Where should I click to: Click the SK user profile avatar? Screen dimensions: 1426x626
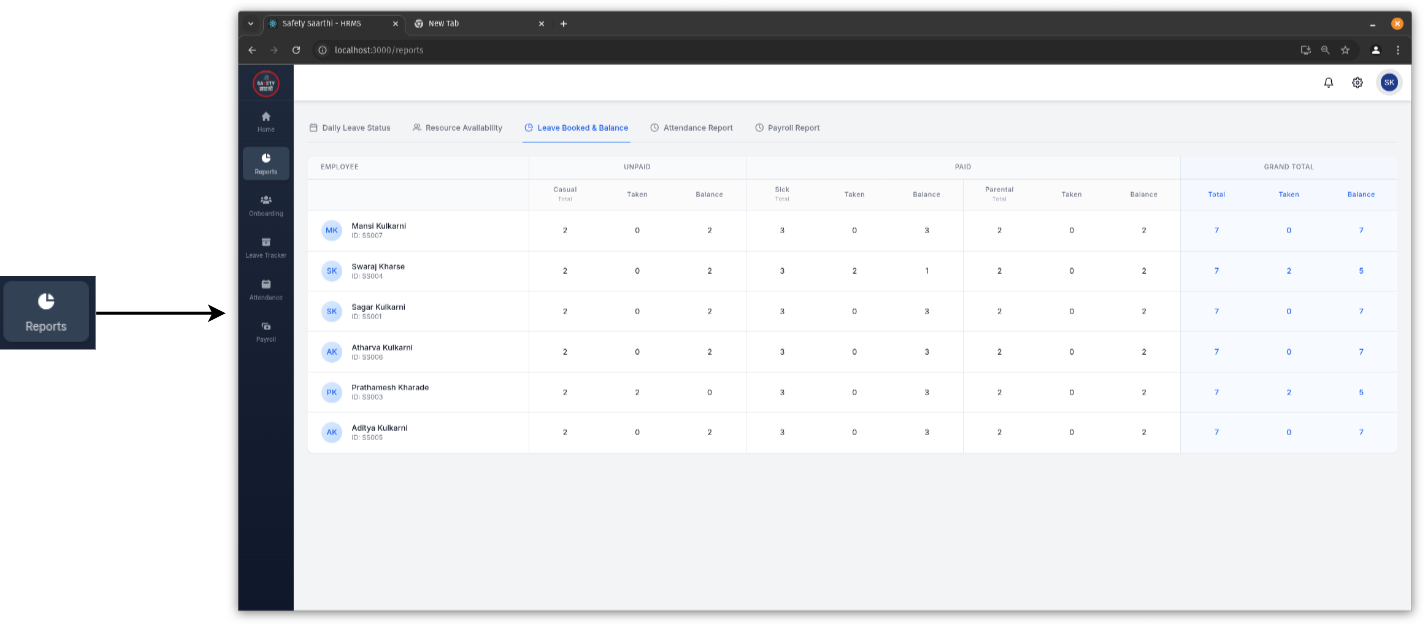1389,83
